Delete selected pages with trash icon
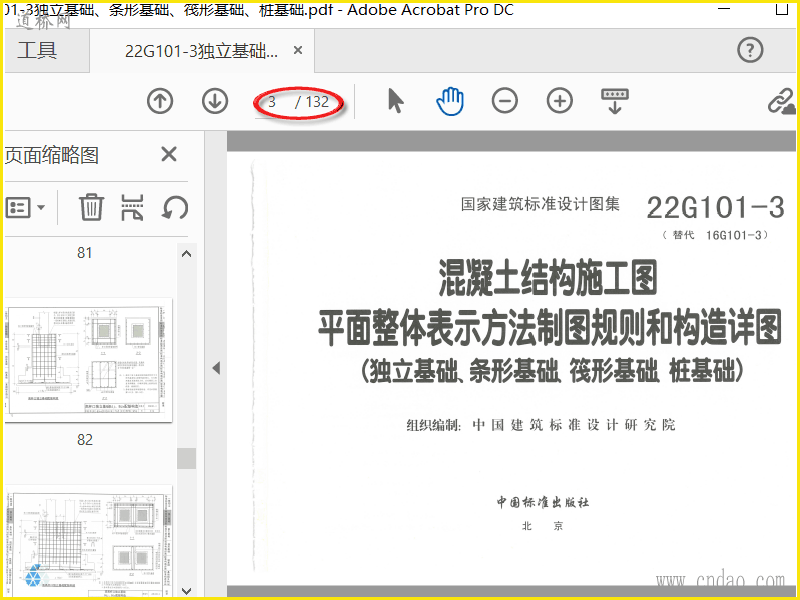This screenshot has width=800, height=600. tap(91, 207)
